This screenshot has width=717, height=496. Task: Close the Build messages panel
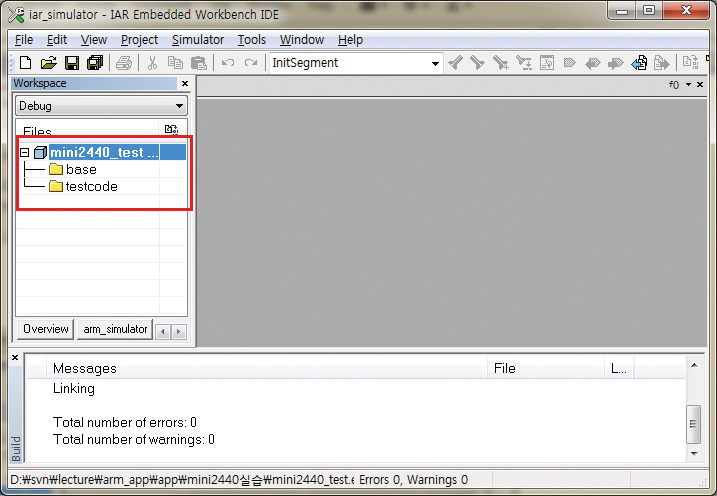(x=15, y=357)
